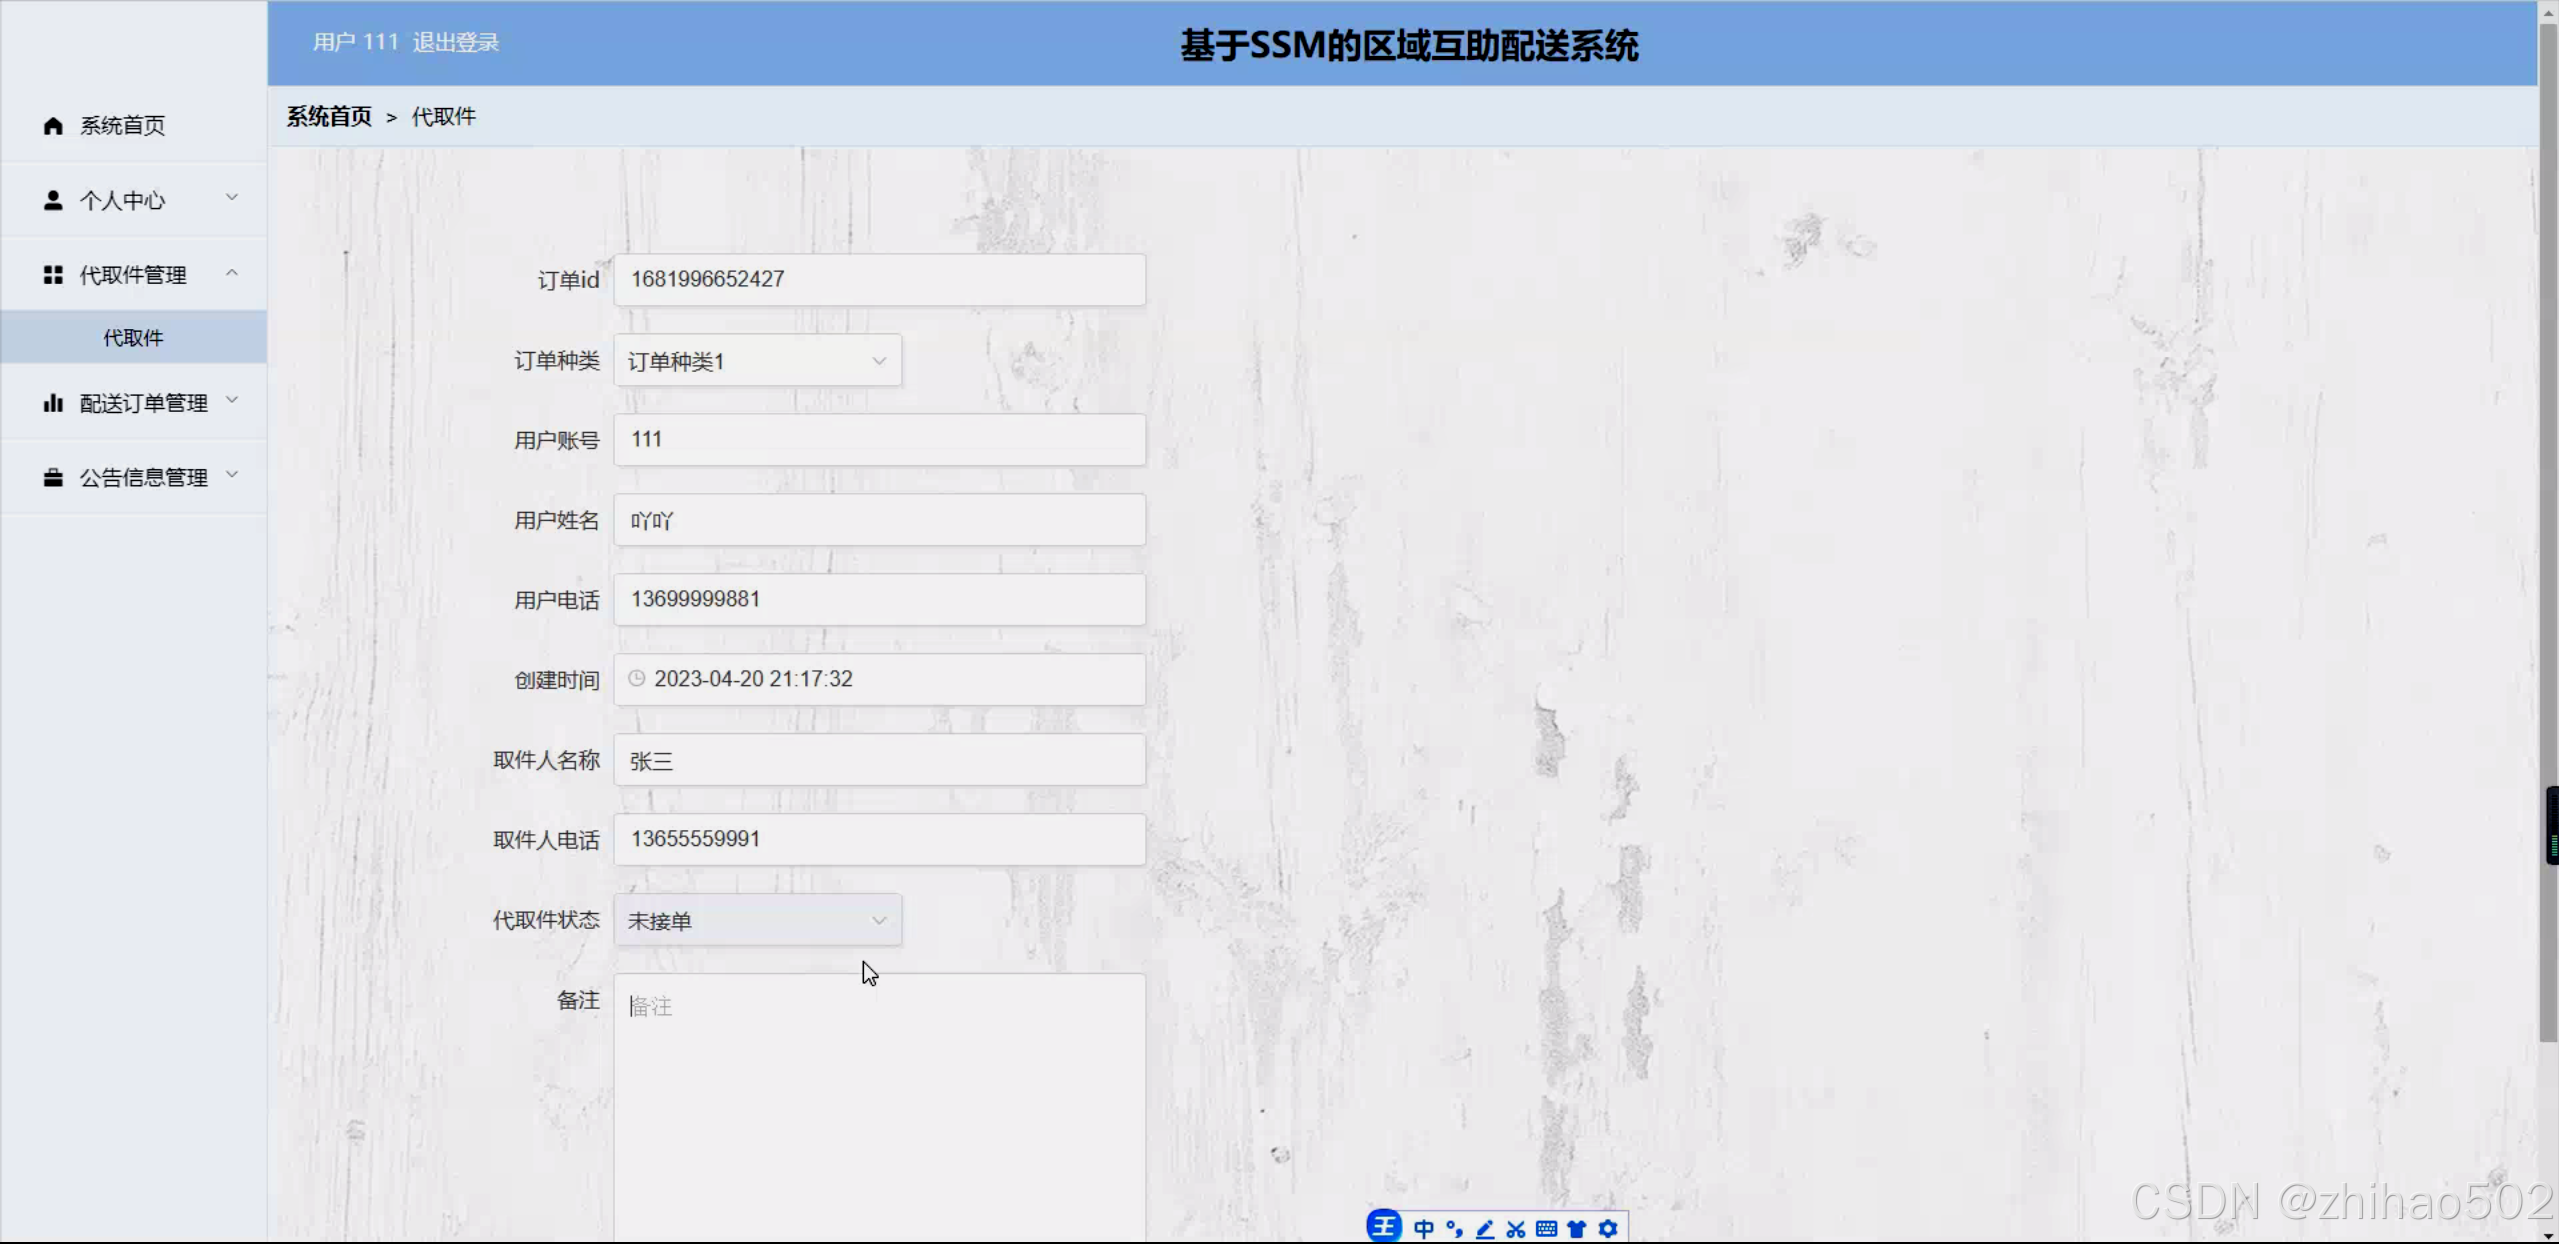The width and height of the screenshot is (2559, 1244).
Task: Open the 订单种类 dropdown
Action: (x=757, y=361)
